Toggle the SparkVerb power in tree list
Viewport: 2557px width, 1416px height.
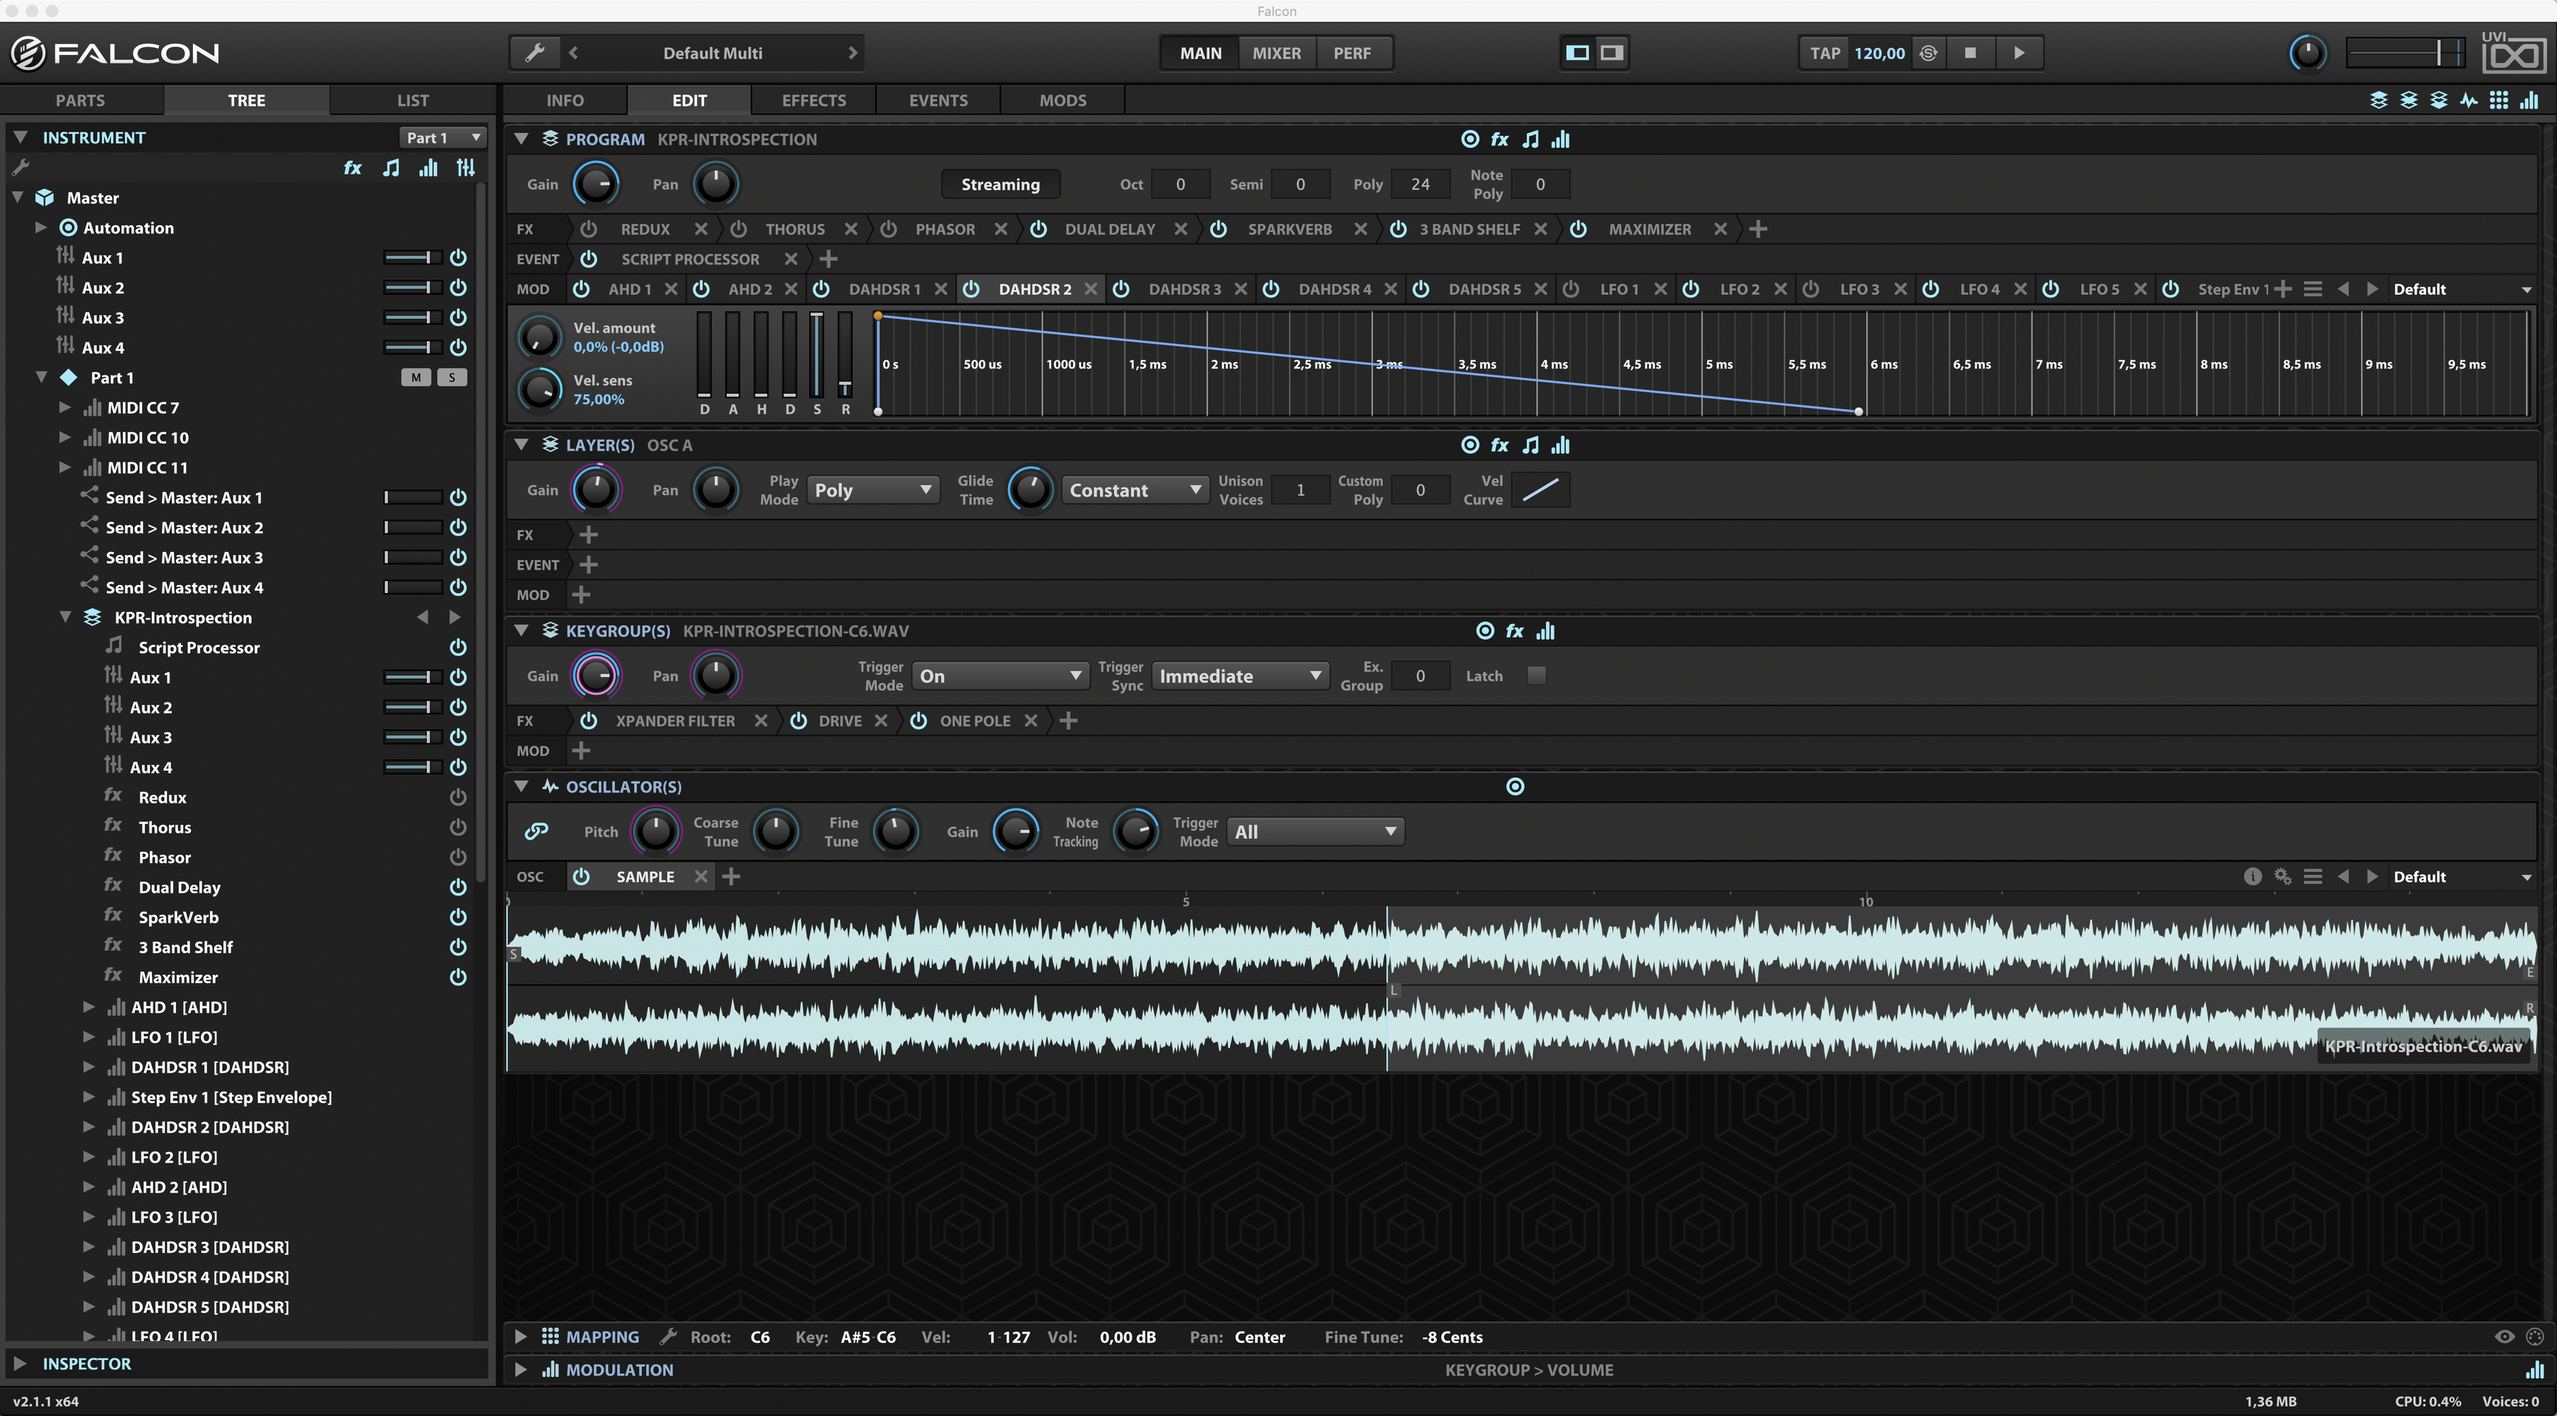[x=458, y=917]
